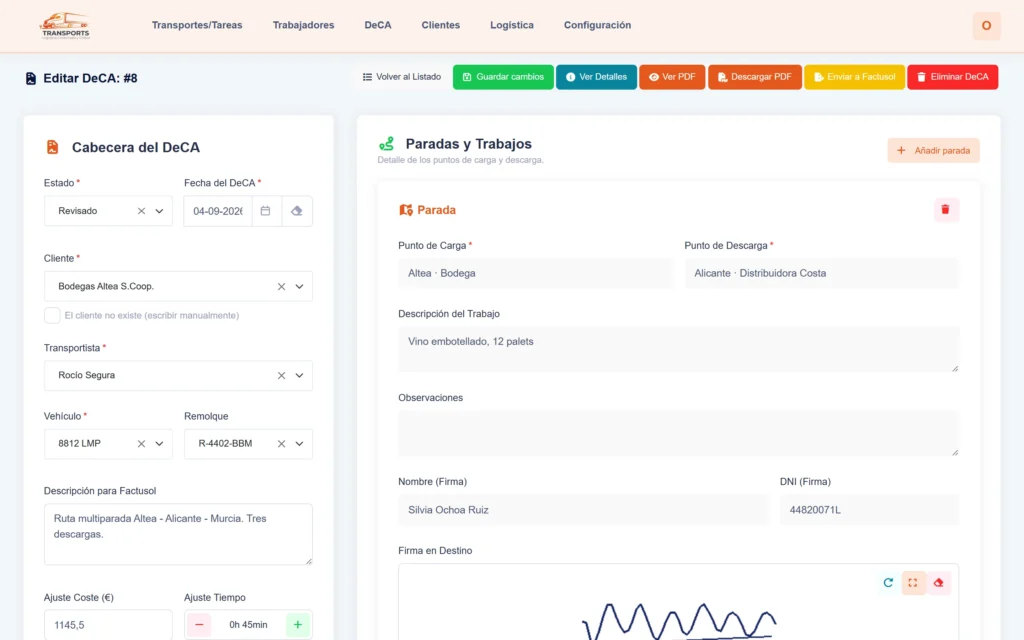This screenshot has height=640, width=1024.
Task: Open the Vehículo dropdown arrow
Action: point(159,444)
